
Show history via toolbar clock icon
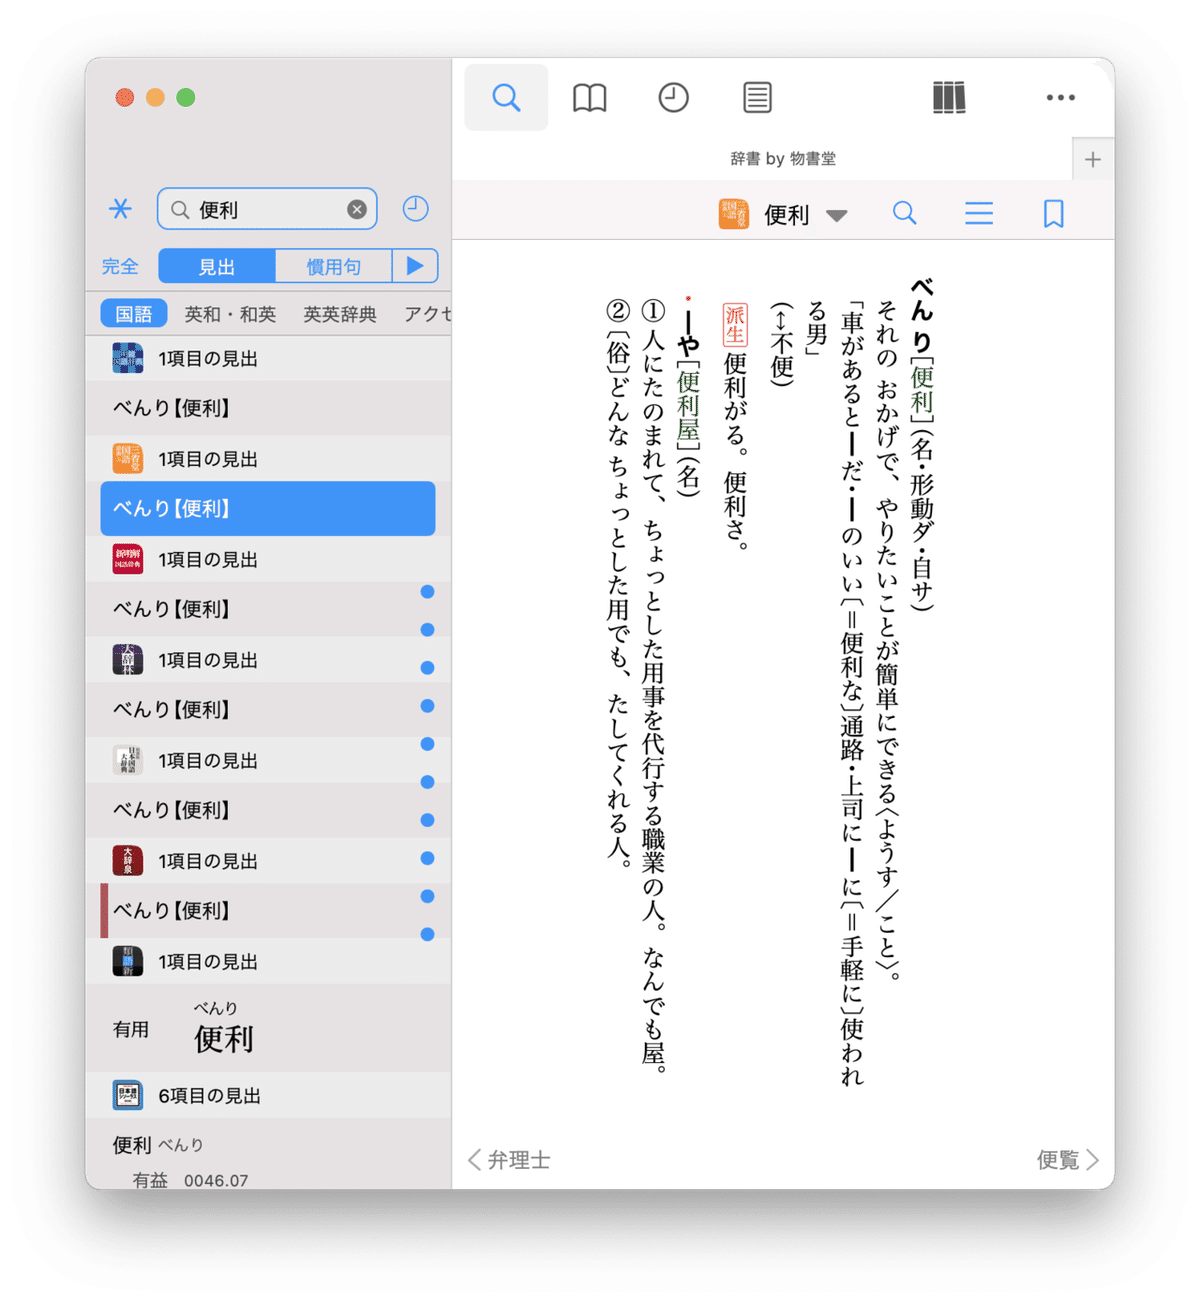pos(673,98)
